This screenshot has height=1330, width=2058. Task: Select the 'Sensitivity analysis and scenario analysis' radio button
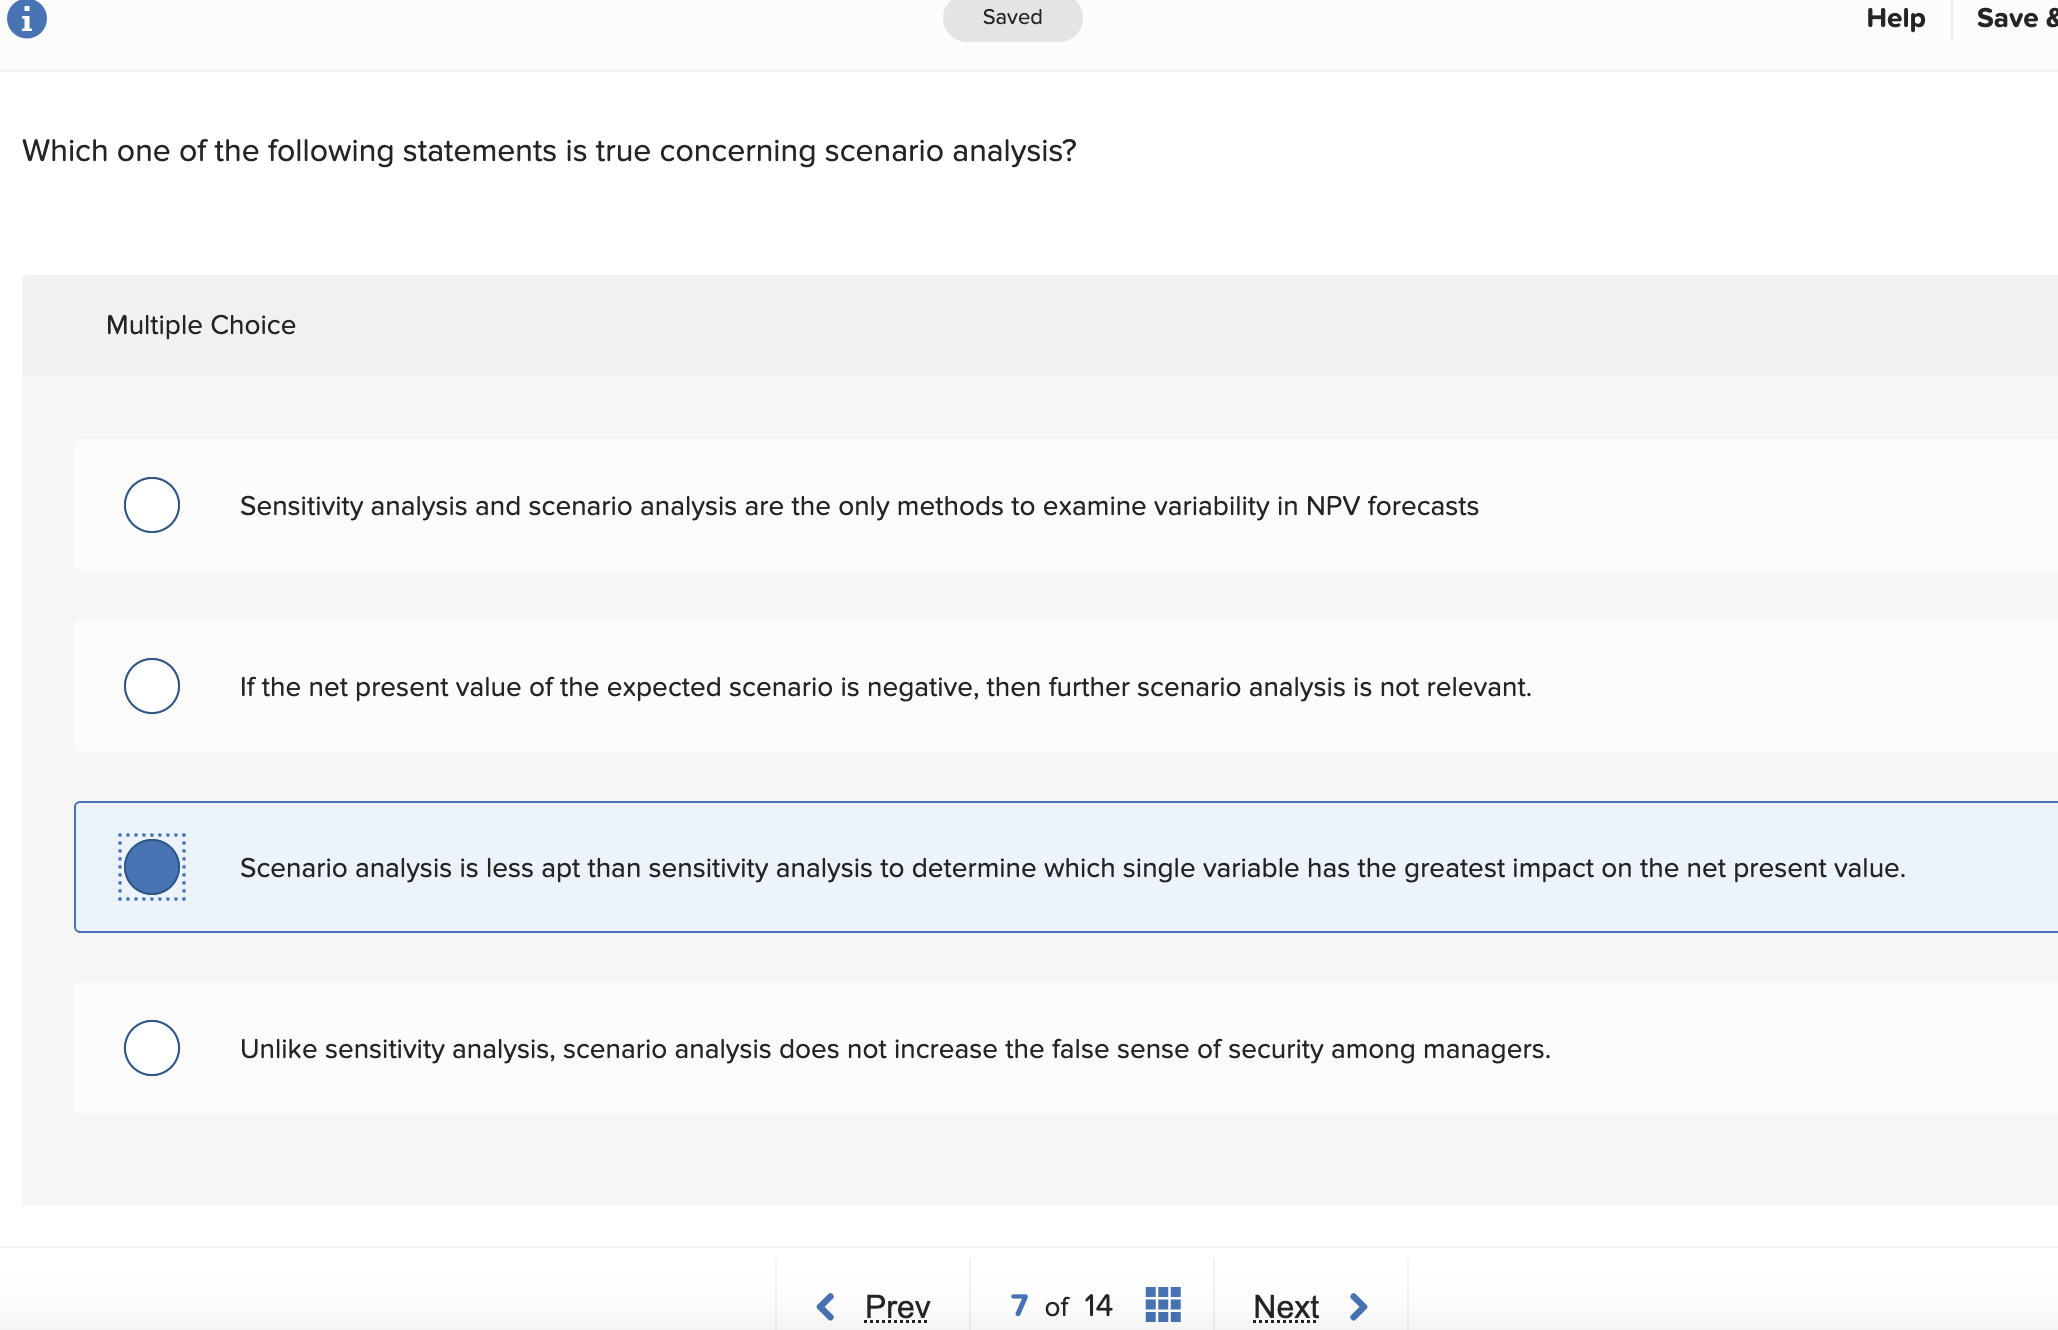pyautogui.click(x=152, y=505)
